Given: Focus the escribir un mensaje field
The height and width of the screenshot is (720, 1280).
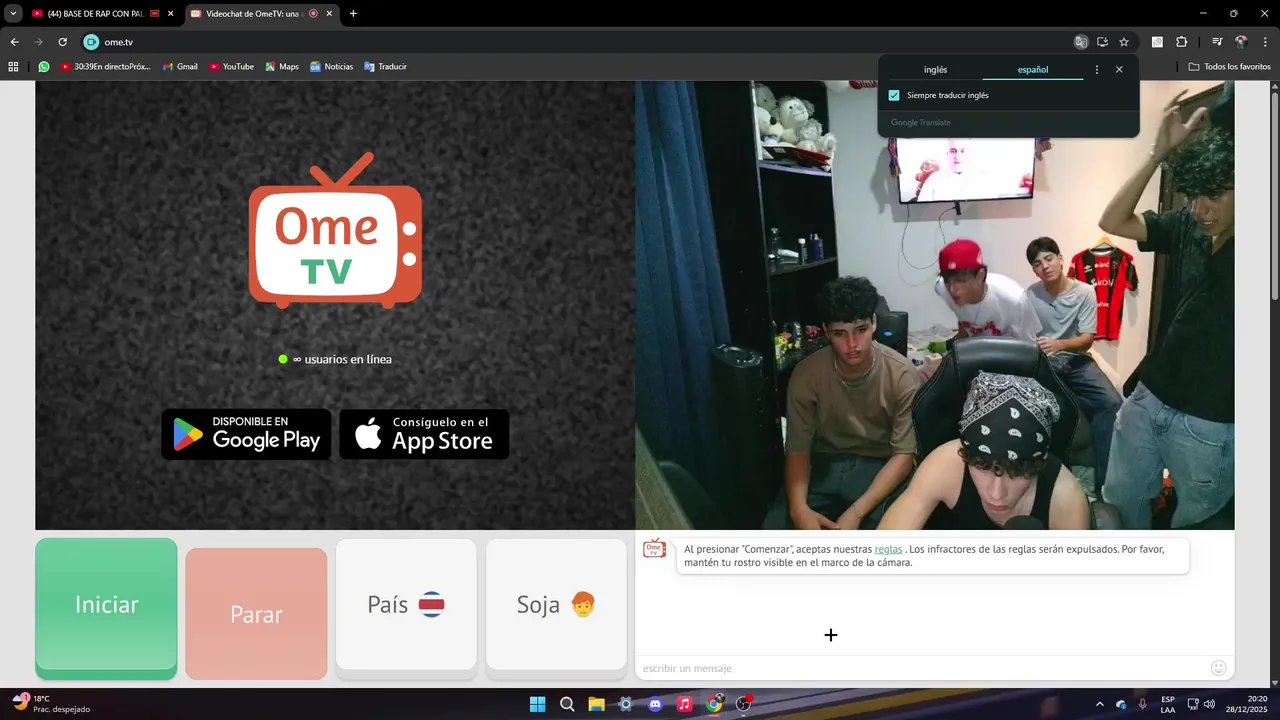Looking at the screenshot, I should (920, 668).
